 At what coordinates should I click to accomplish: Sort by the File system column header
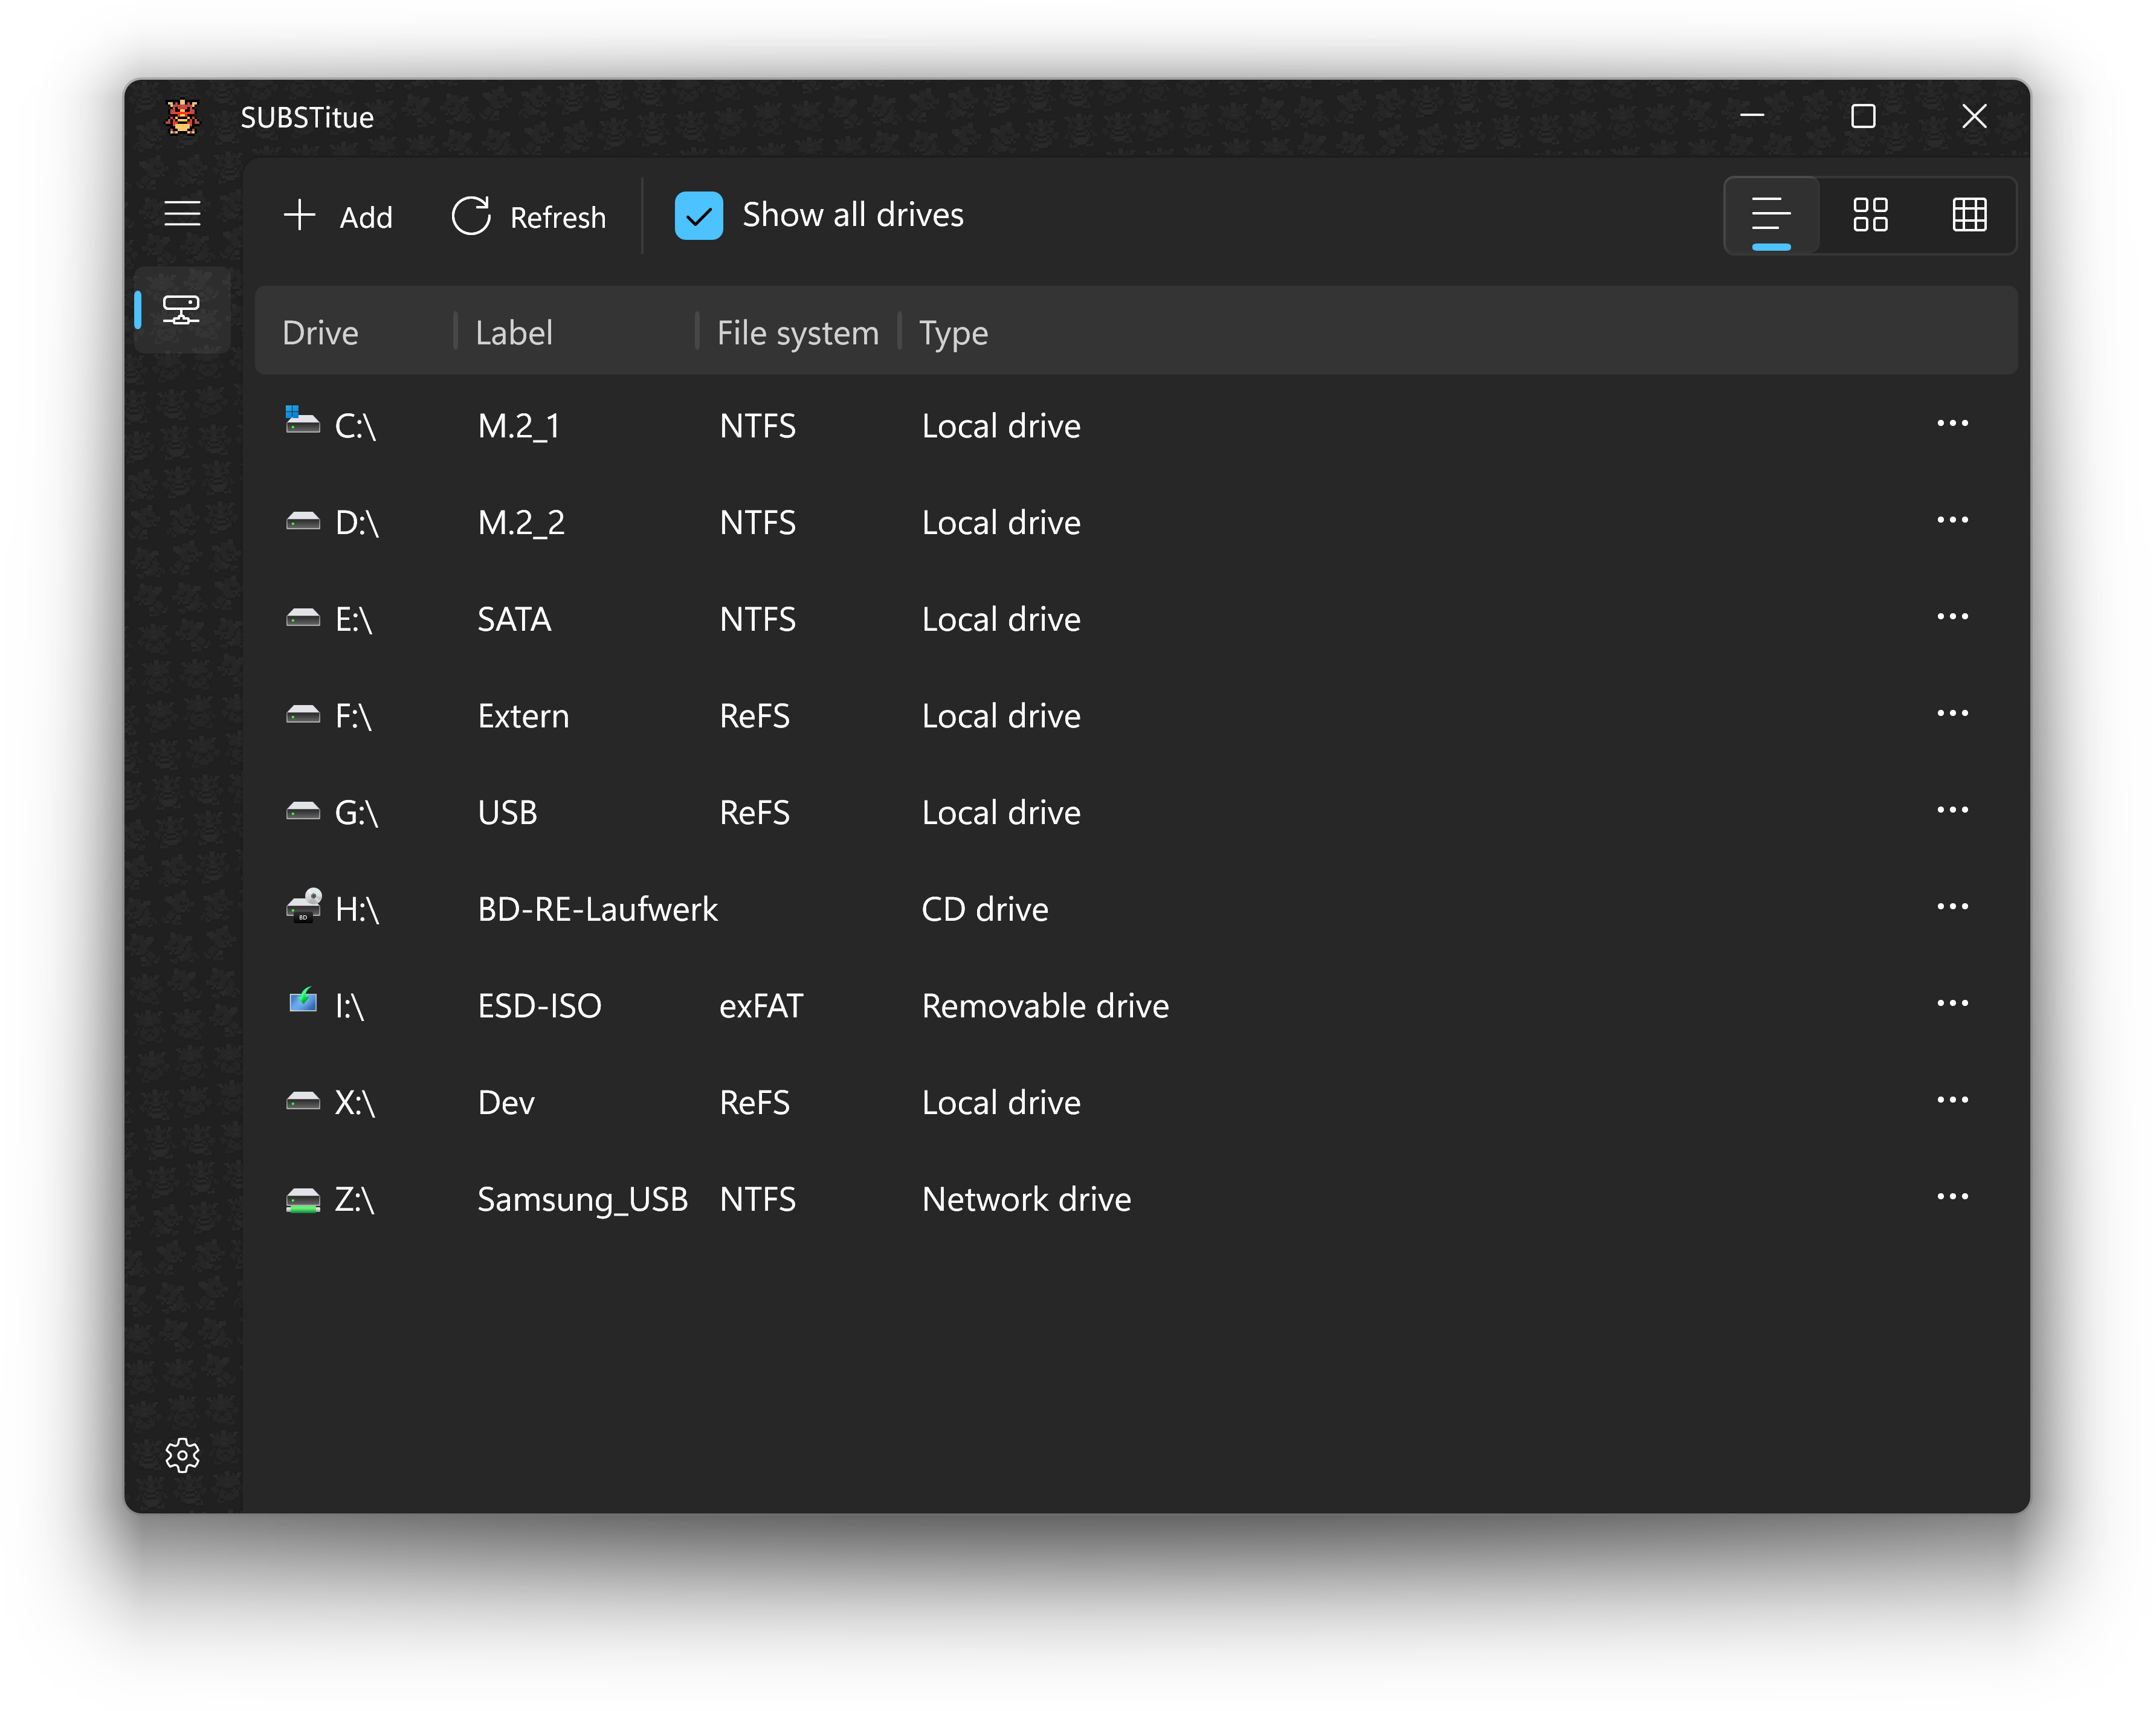(797, 332)
